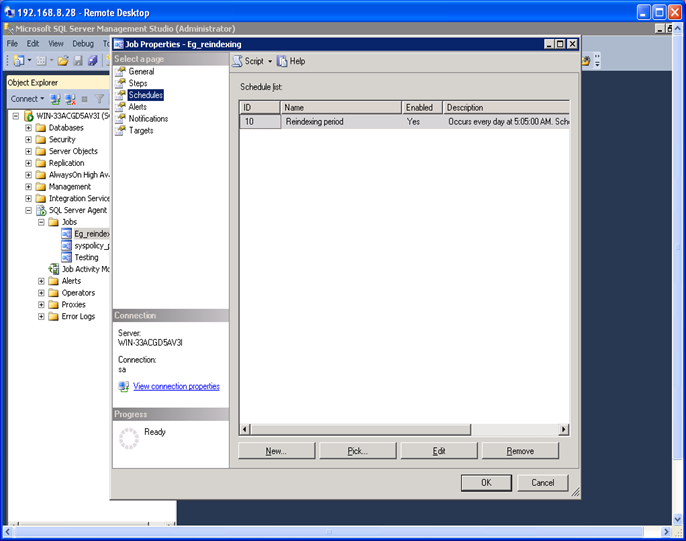Confirm with the OK button

486,482
